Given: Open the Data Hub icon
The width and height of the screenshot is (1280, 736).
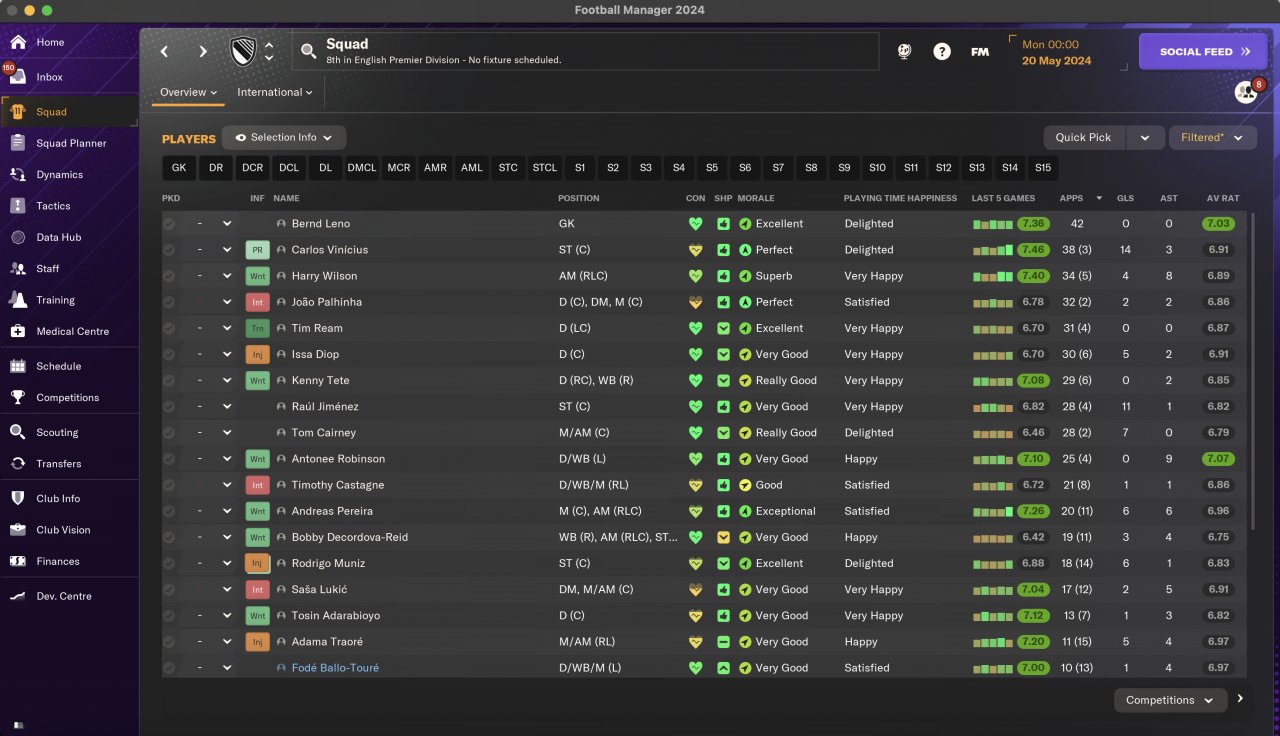Looking at the screenshot, I should point(18,237).
